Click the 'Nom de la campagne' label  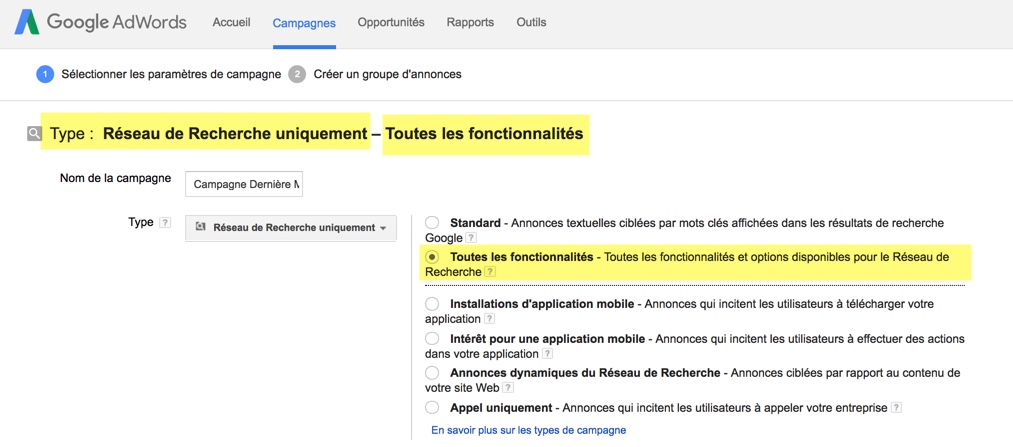[x=116, y=178]
